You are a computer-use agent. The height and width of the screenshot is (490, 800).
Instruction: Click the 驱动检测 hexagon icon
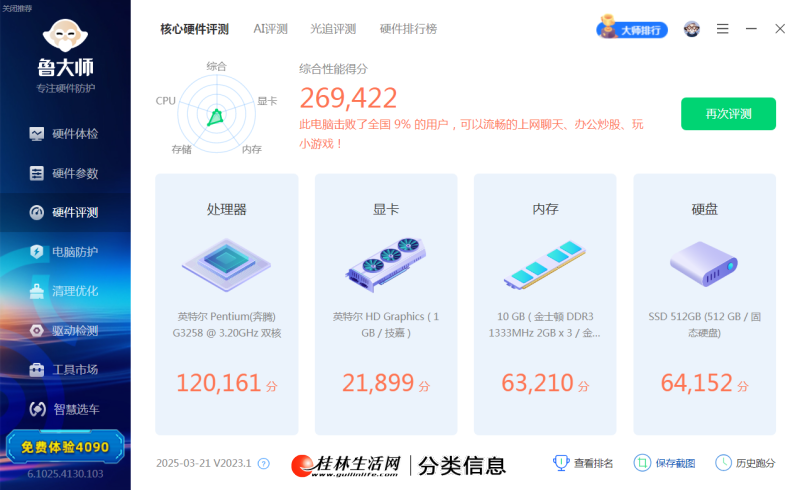coord(37,330)
